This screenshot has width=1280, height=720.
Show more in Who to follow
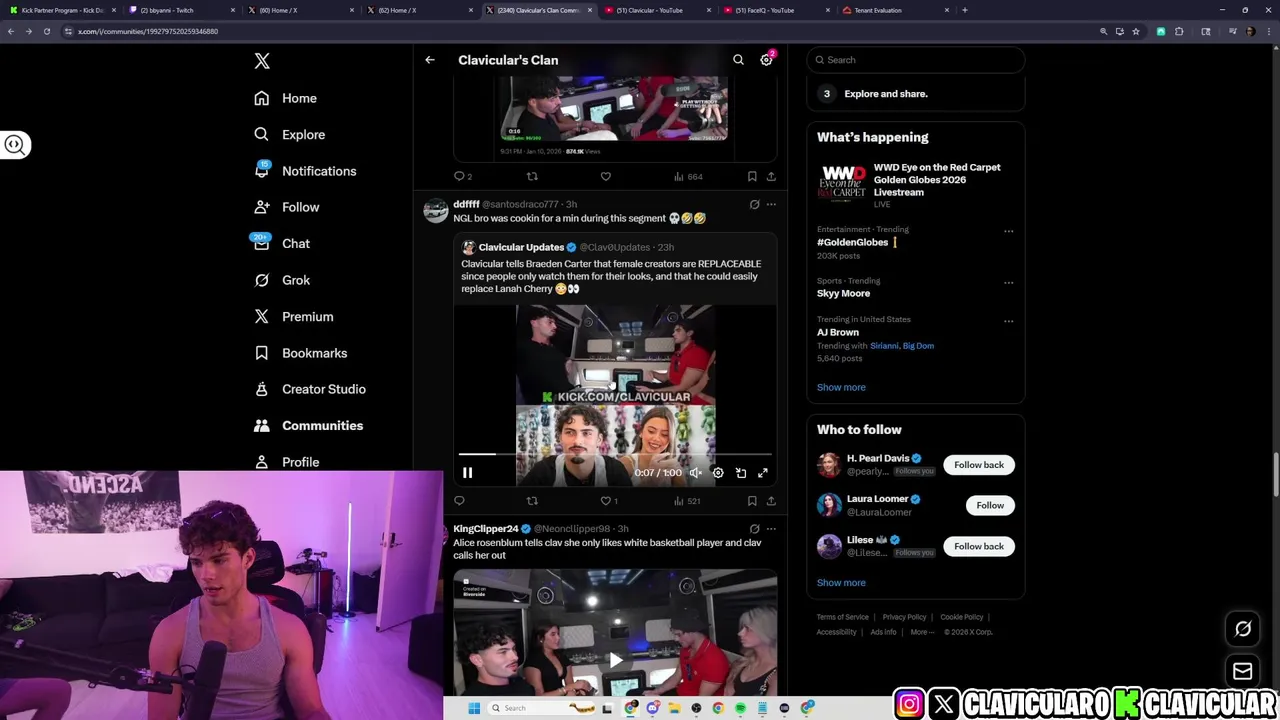click(841, 582)
